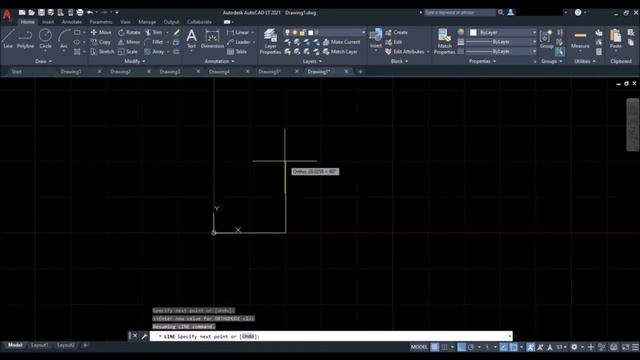Switch to the Annotate ribbon tab
640x360 pixels.
pos(71,22)
